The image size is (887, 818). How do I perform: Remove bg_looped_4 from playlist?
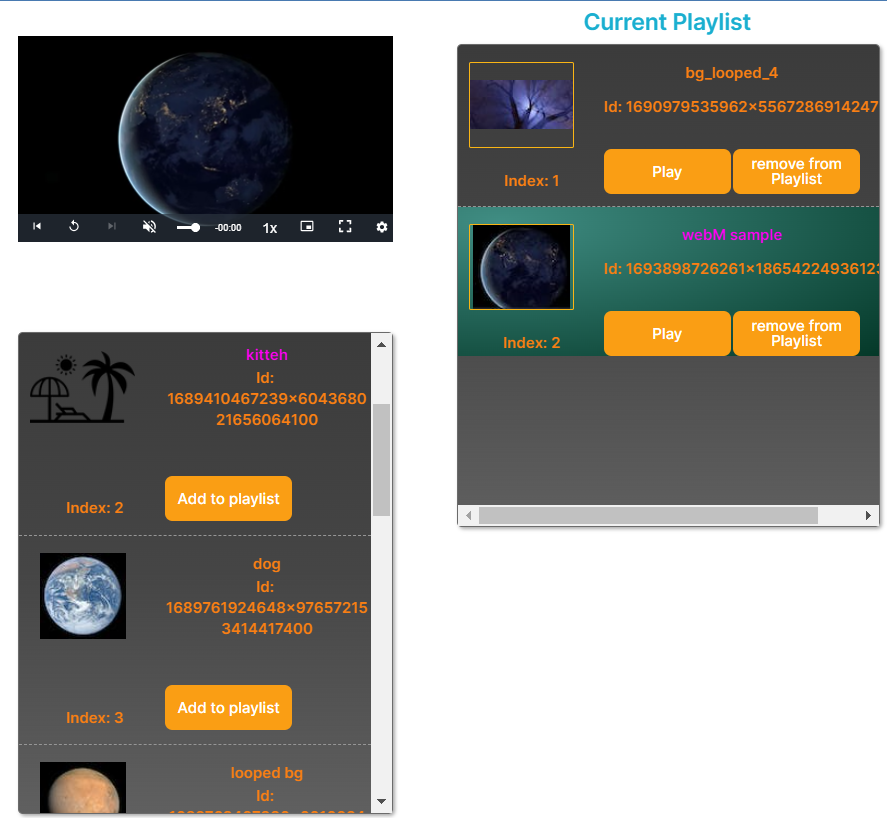796,171
